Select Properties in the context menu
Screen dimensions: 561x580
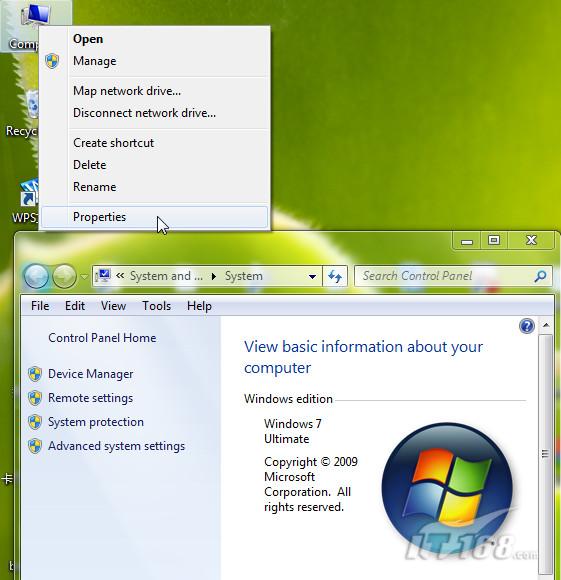click(155, 217)
